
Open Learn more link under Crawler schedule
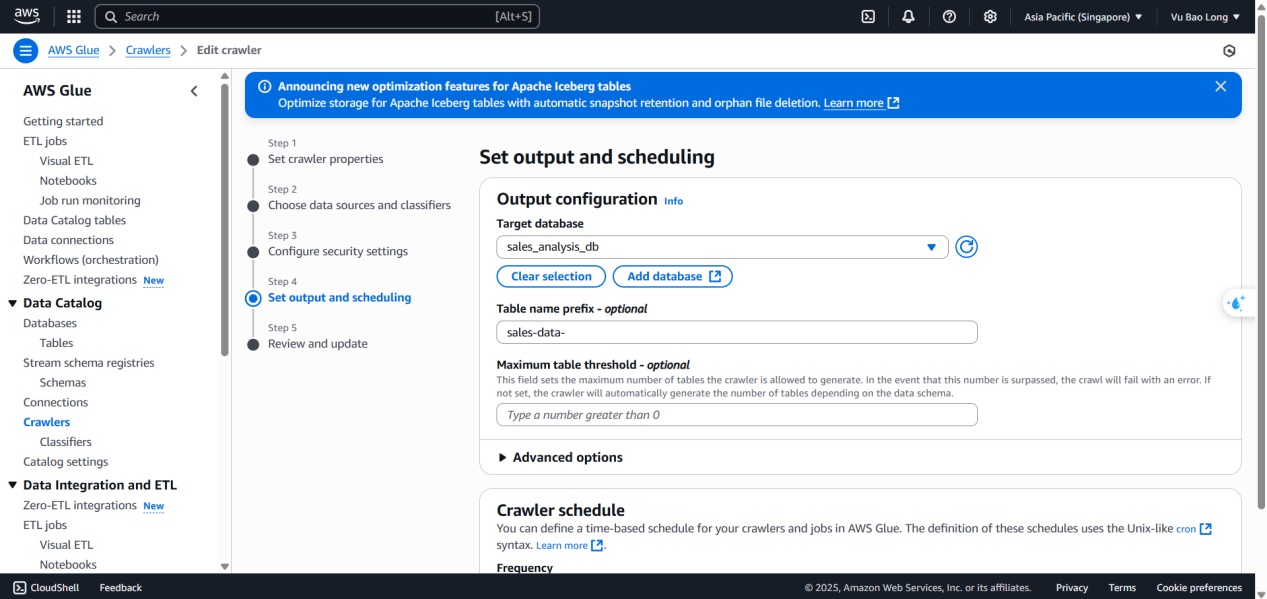569,545
